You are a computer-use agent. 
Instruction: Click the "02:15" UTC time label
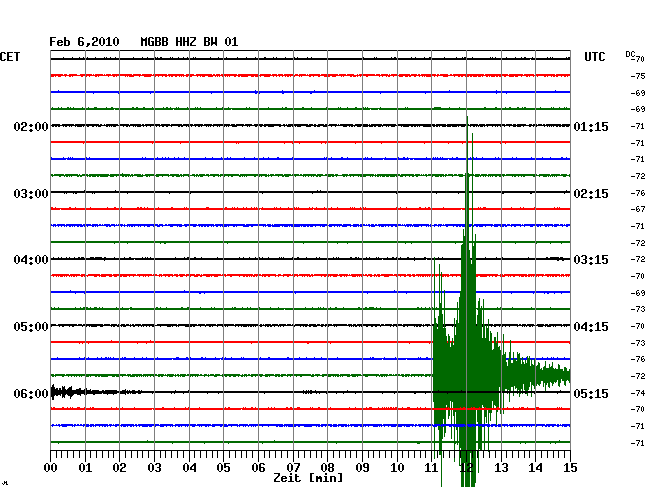pos(591,194)
